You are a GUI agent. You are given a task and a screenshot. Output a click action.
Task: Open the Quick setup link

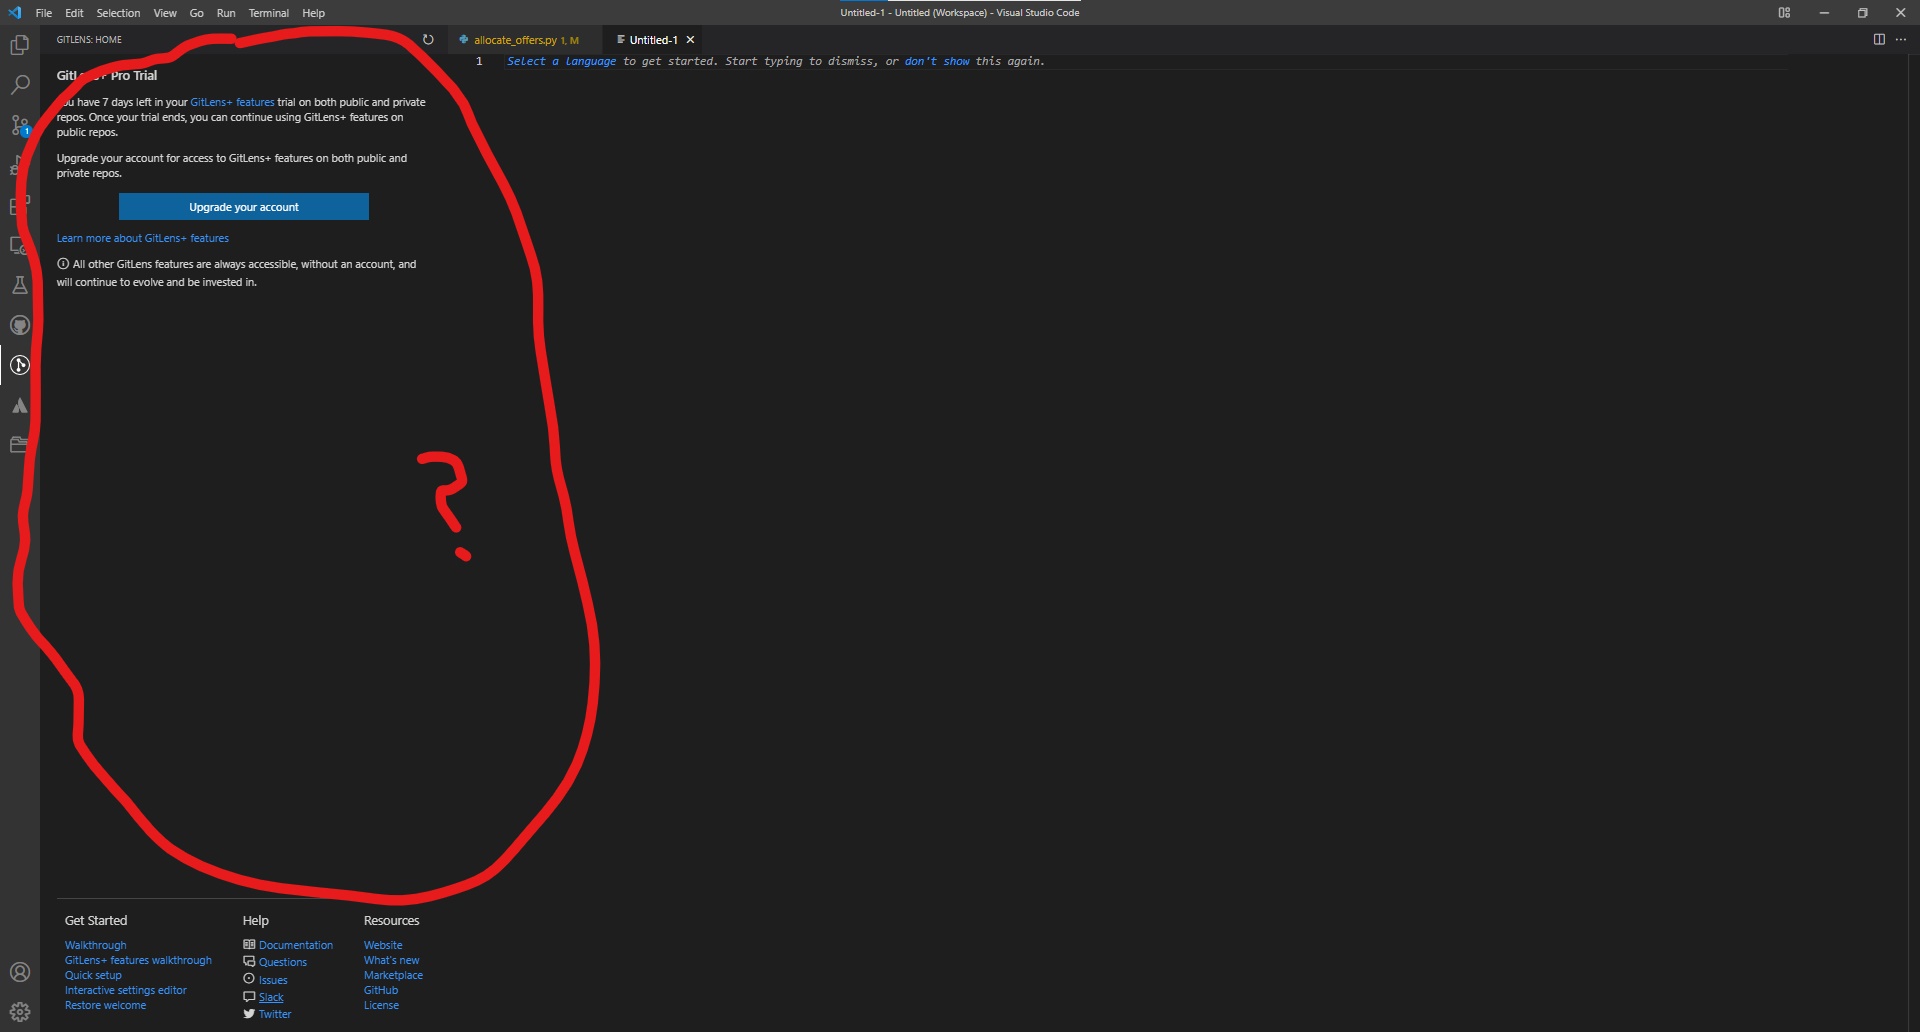click(93, 975)
